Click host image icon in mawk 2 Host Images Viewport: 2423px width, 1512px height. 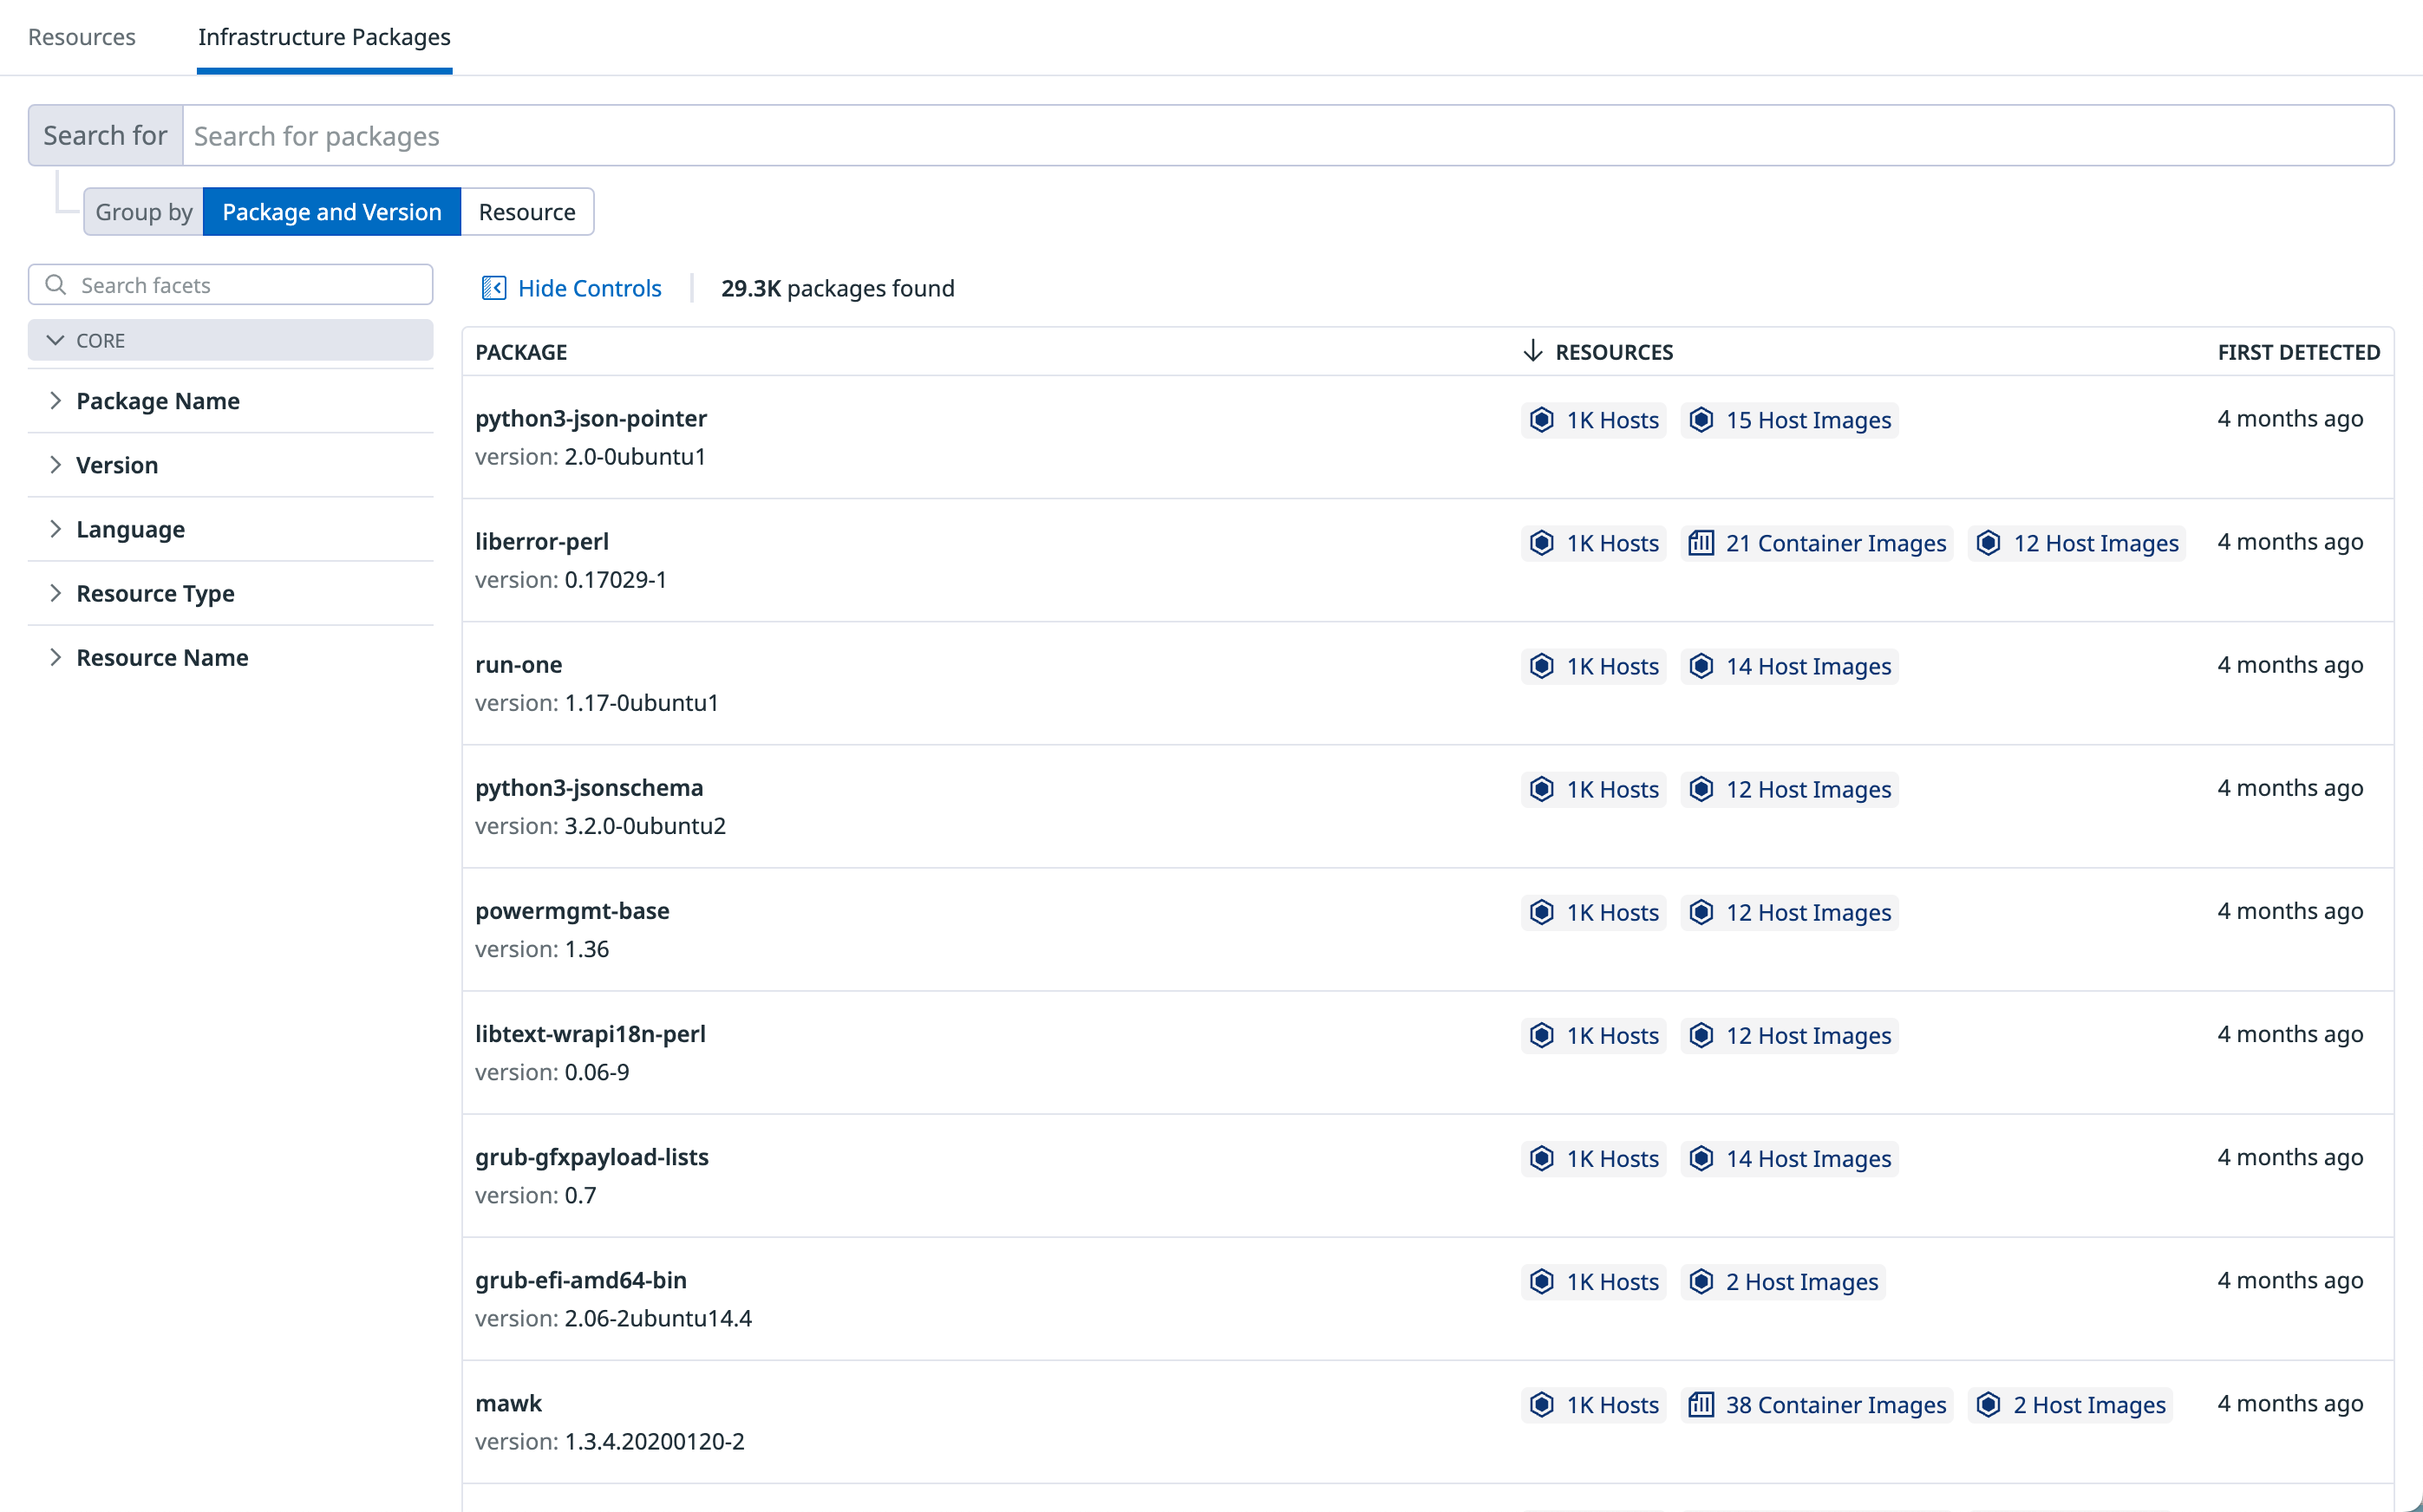(x=1989, y=1404)
